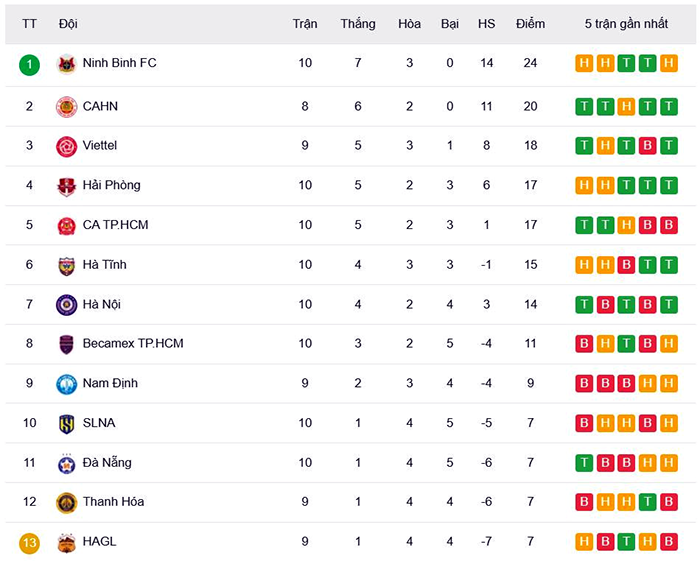Sort table by Điểm column header

tap(530, 23)
